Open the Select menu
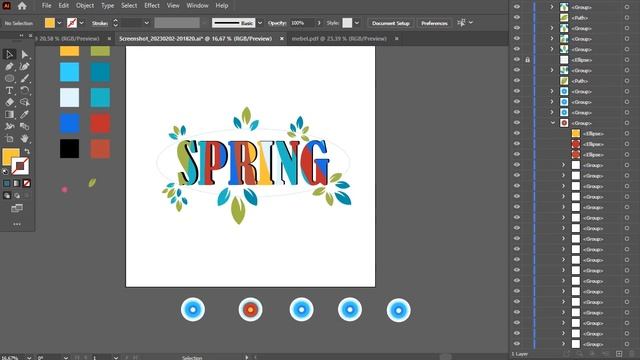Screen dimensions: 640x360 click(x=129, y=6)
